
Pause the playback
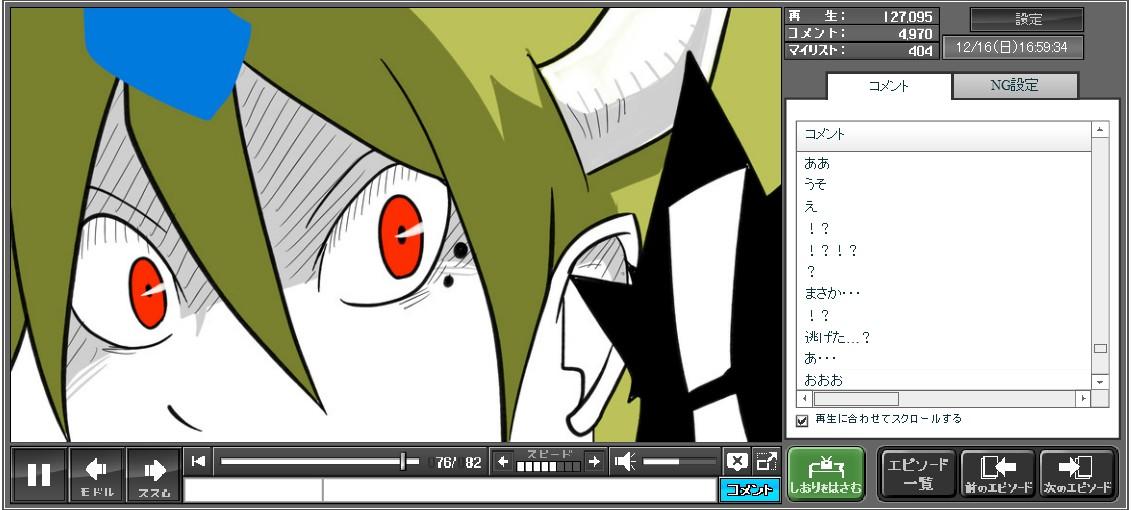[x=39, y=474]
